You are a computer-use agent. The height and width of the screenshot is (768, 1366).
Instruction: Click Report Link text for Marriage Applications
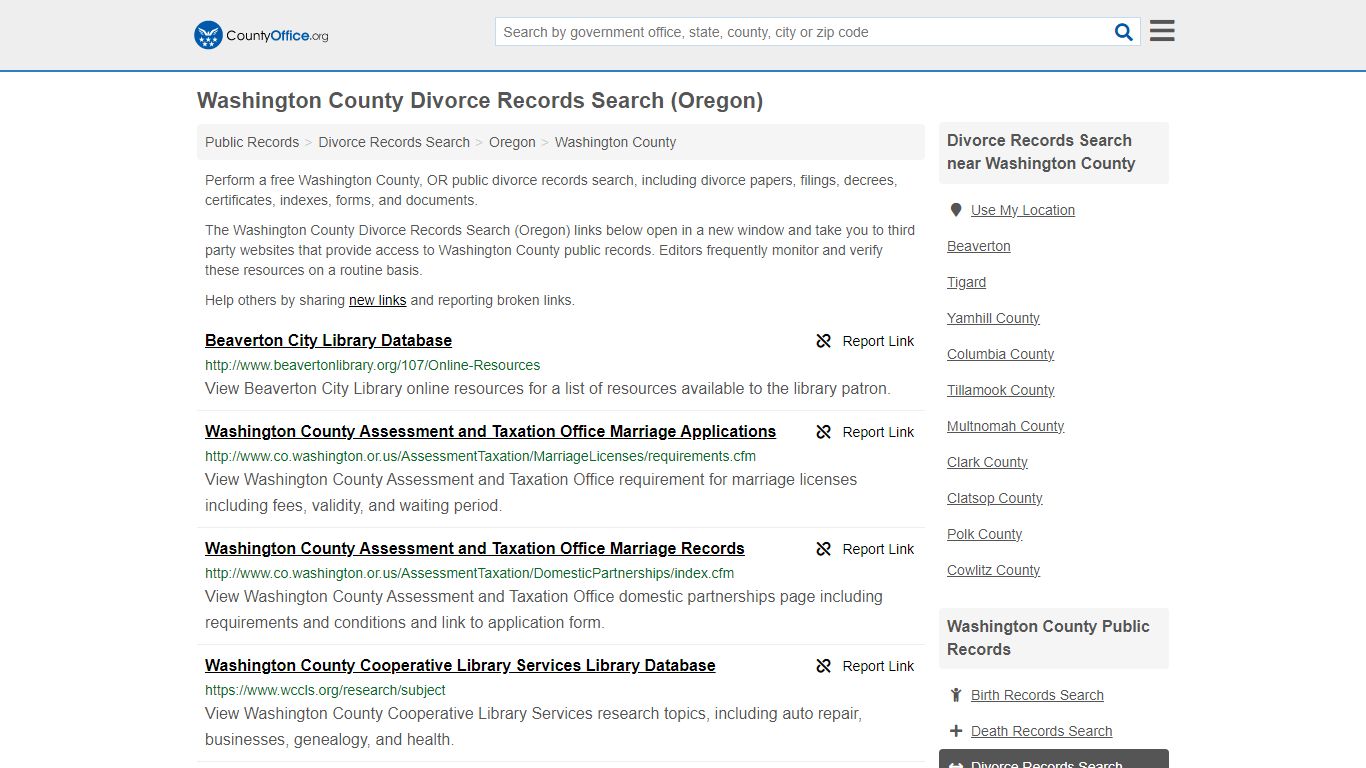click(878, 432)
